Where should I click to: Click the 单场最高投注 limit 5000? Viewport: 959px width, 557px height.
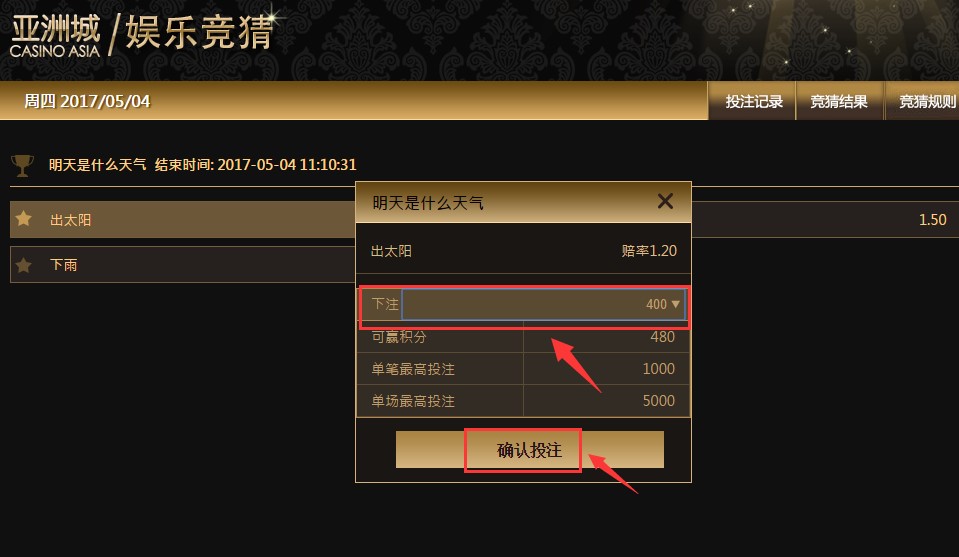[659, 400]
